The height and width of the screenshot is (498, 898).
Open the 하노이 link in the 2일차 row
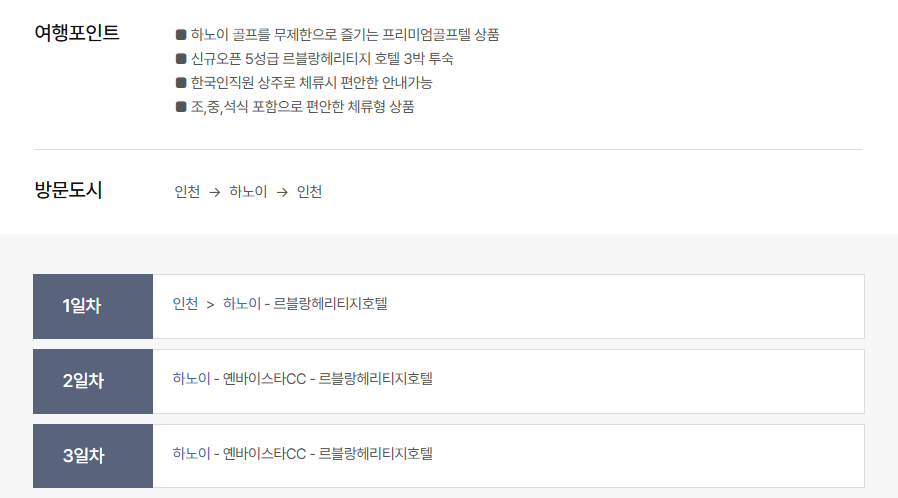pos(191,379)
